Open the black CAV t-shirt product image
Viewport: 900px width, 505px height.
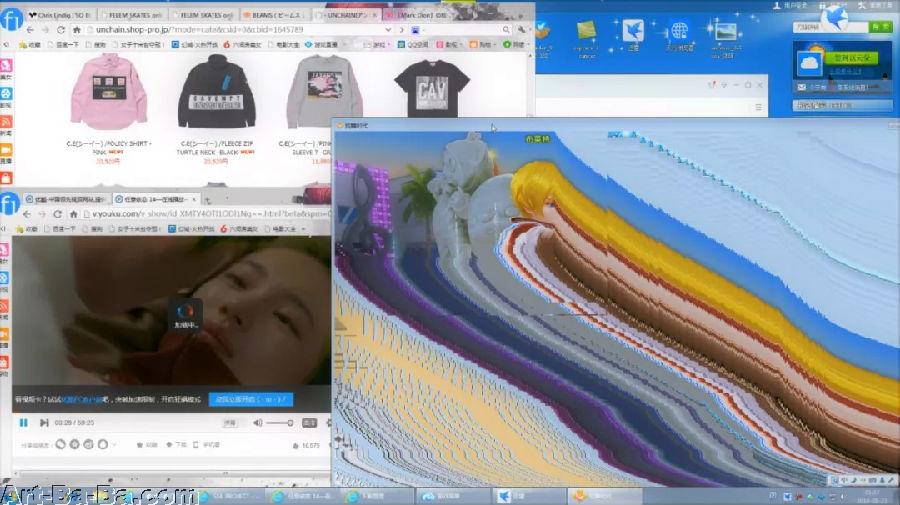[x=432, y=89]
